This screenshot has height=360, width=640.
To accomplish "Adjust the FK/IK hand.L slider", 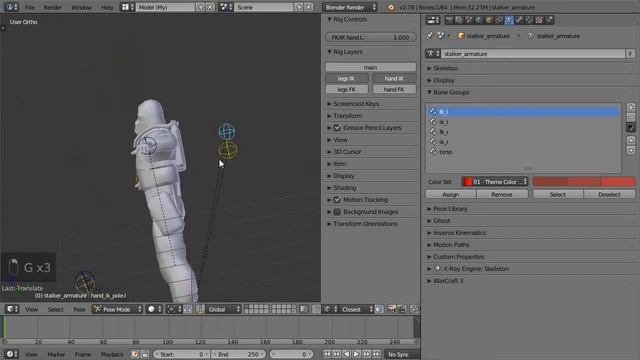I will coord(371,37).
